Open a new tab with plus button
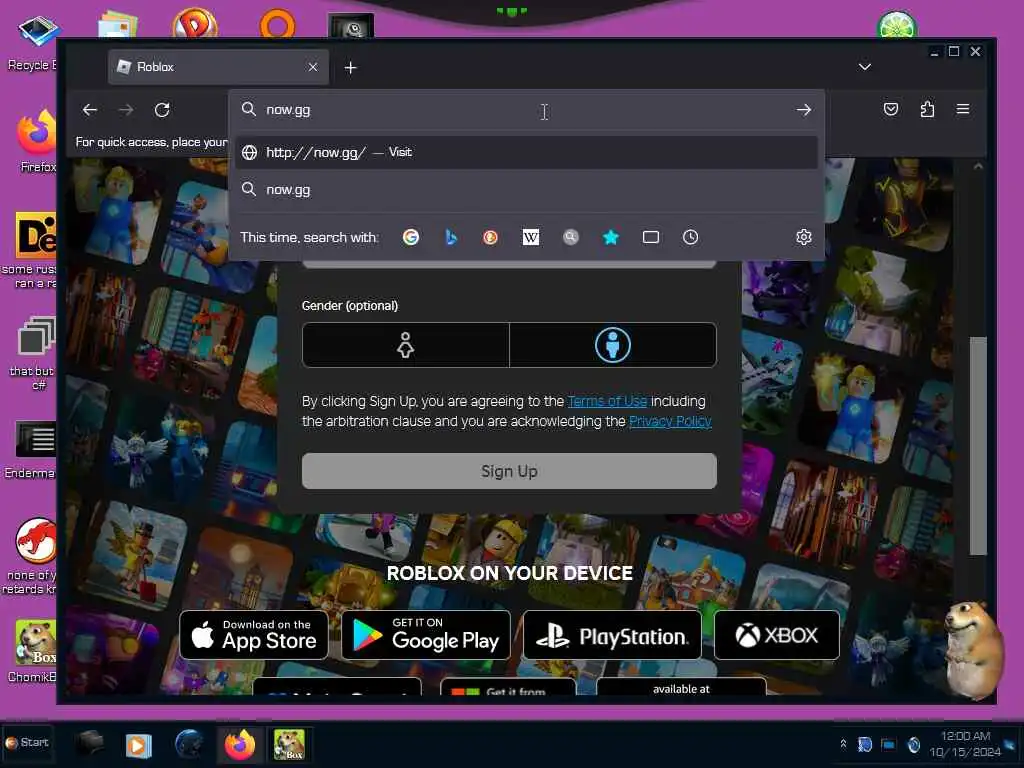Viewport: 1024px width, 768px height. coord(351,67)
